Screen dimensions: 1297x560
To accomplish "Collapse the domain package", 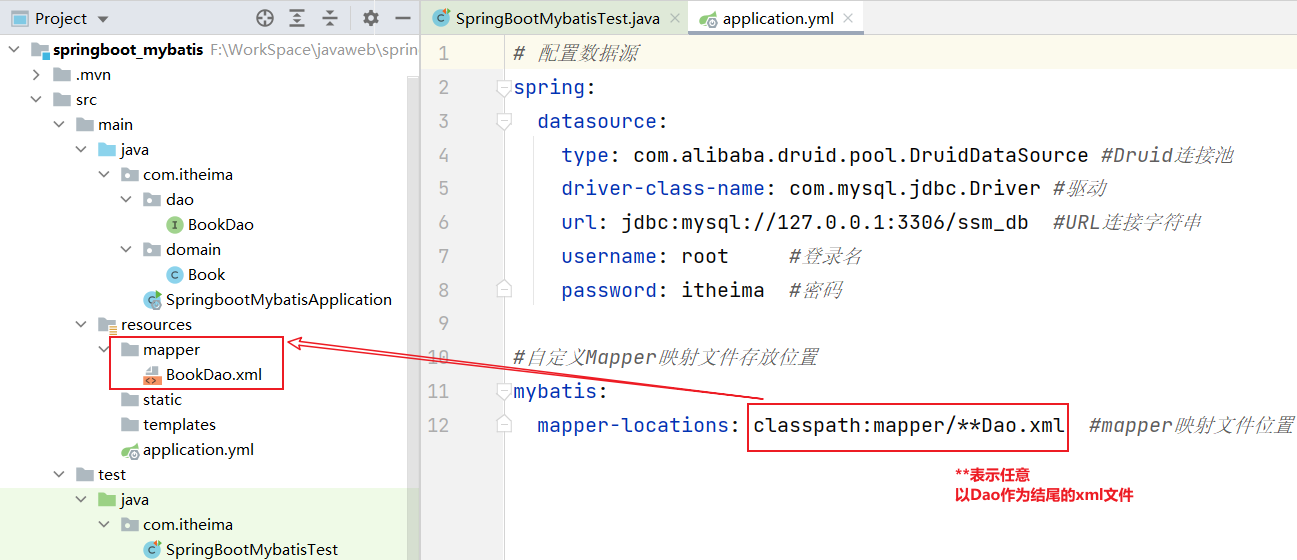I will click(x=125, y=249).
